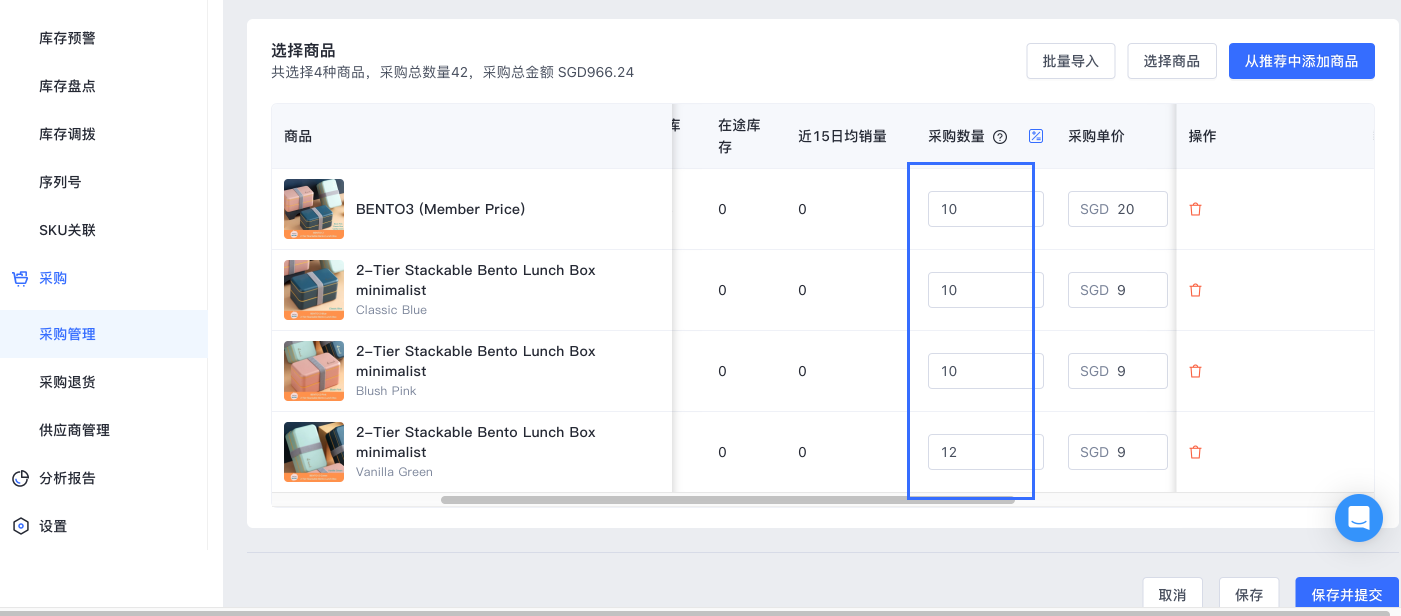Open 供应商管理 in the sidebar
The width and height of the screenshot is (1401, 616).
pyautogui.click(x=74, y=430)
